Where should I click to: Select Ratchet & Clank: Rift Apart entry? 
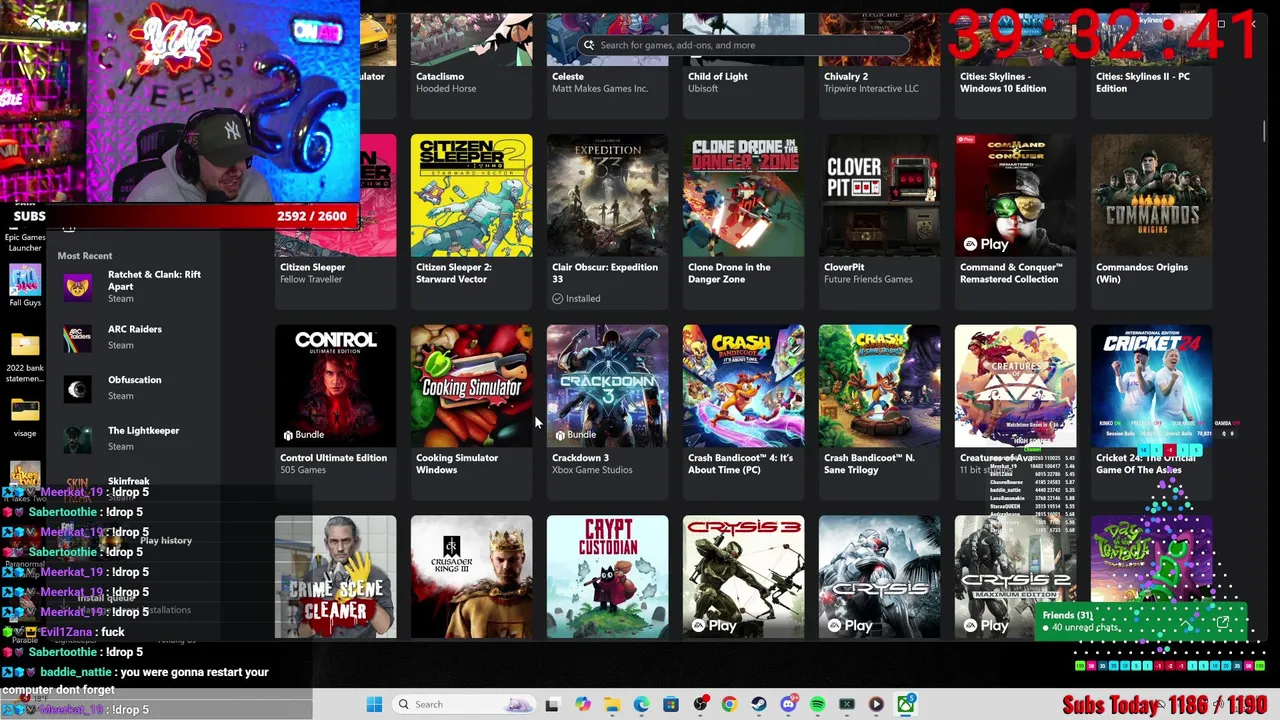coord(133,287)
